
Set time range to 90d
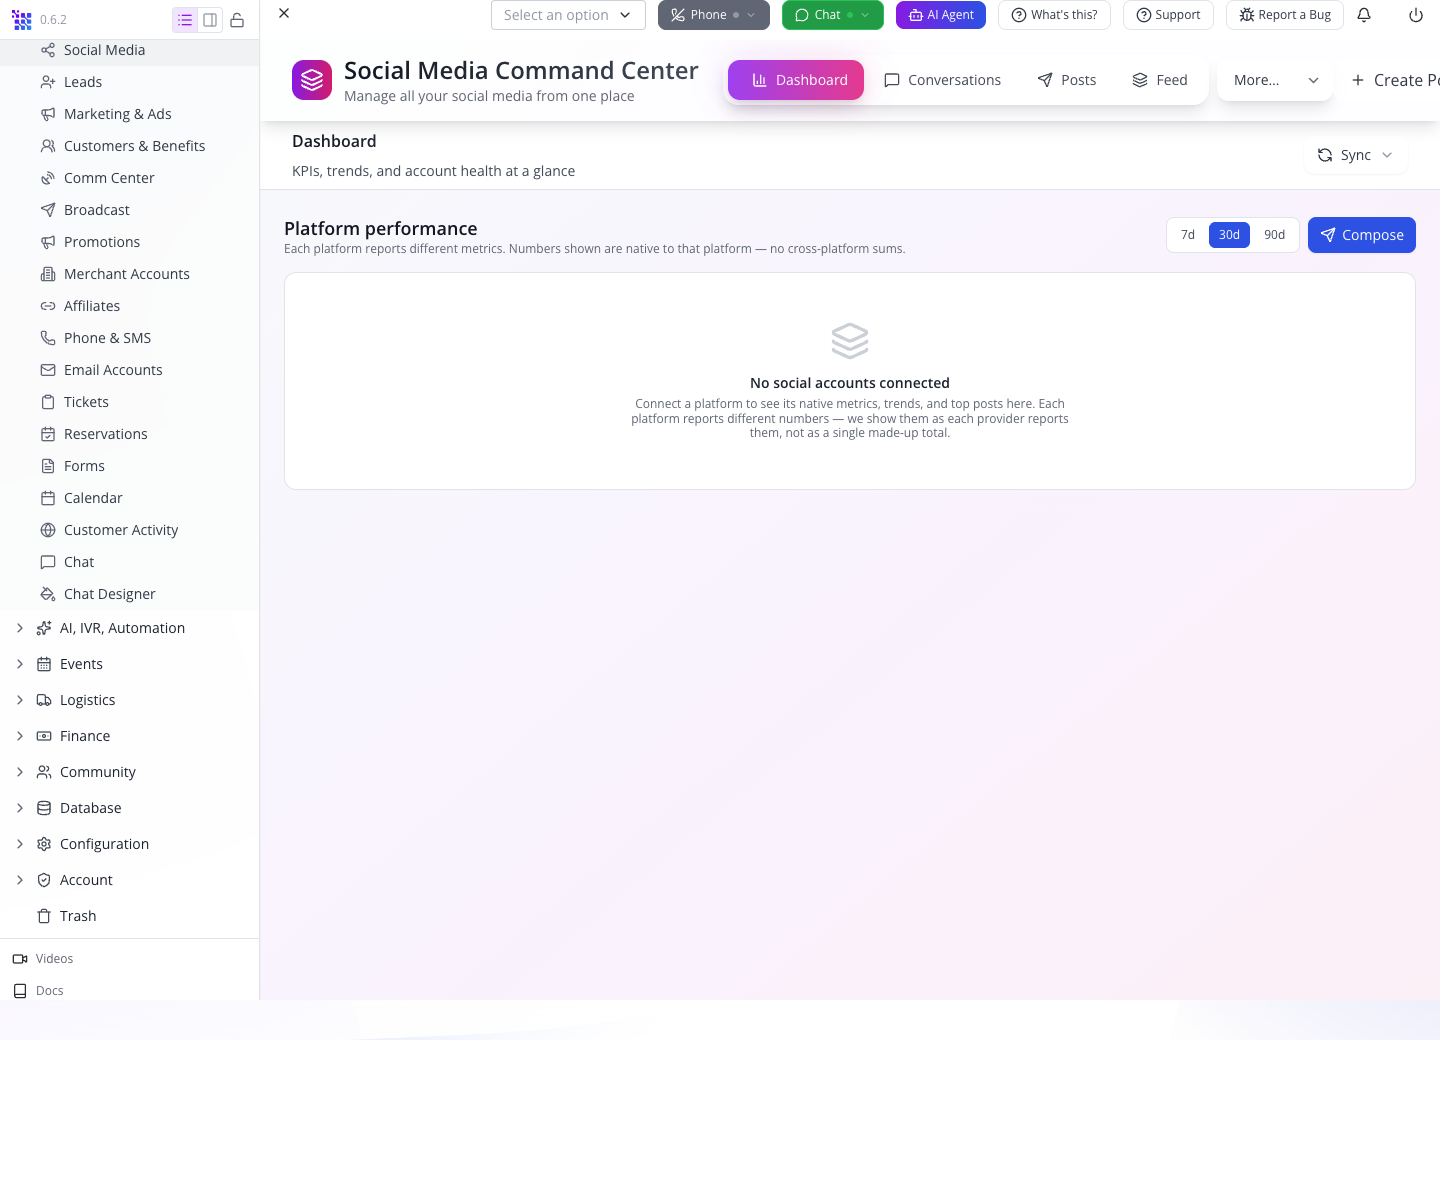[1274, 235]
